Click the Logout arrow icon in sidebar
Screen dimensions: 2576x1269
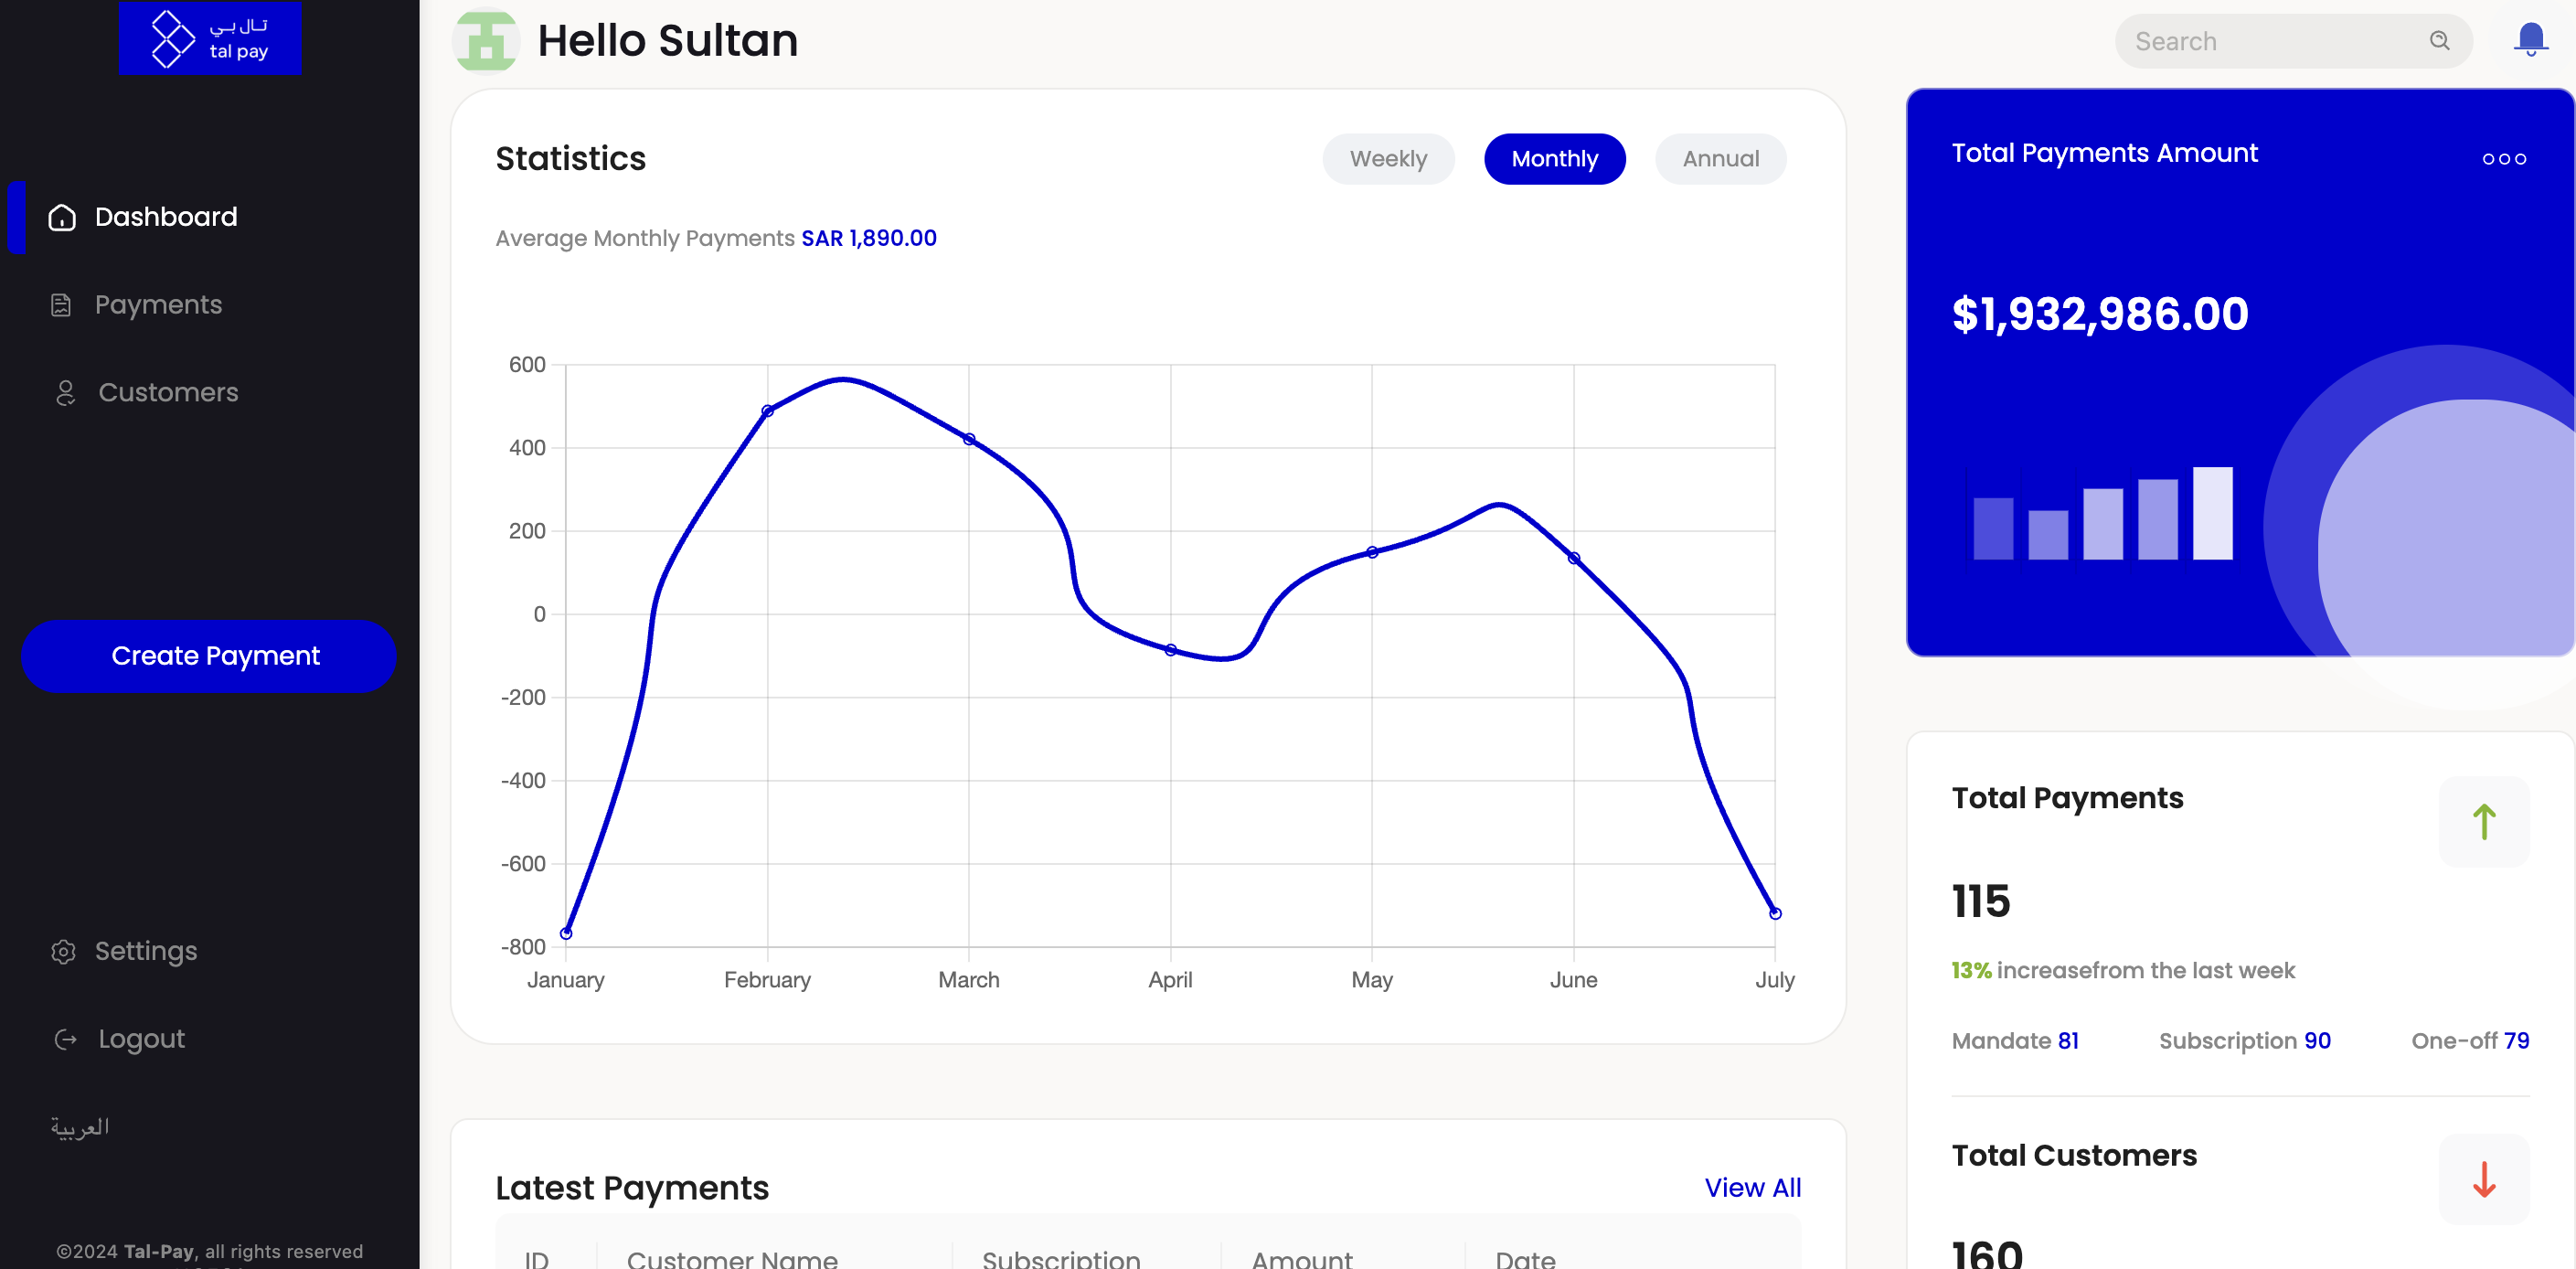pos(66,1039)
